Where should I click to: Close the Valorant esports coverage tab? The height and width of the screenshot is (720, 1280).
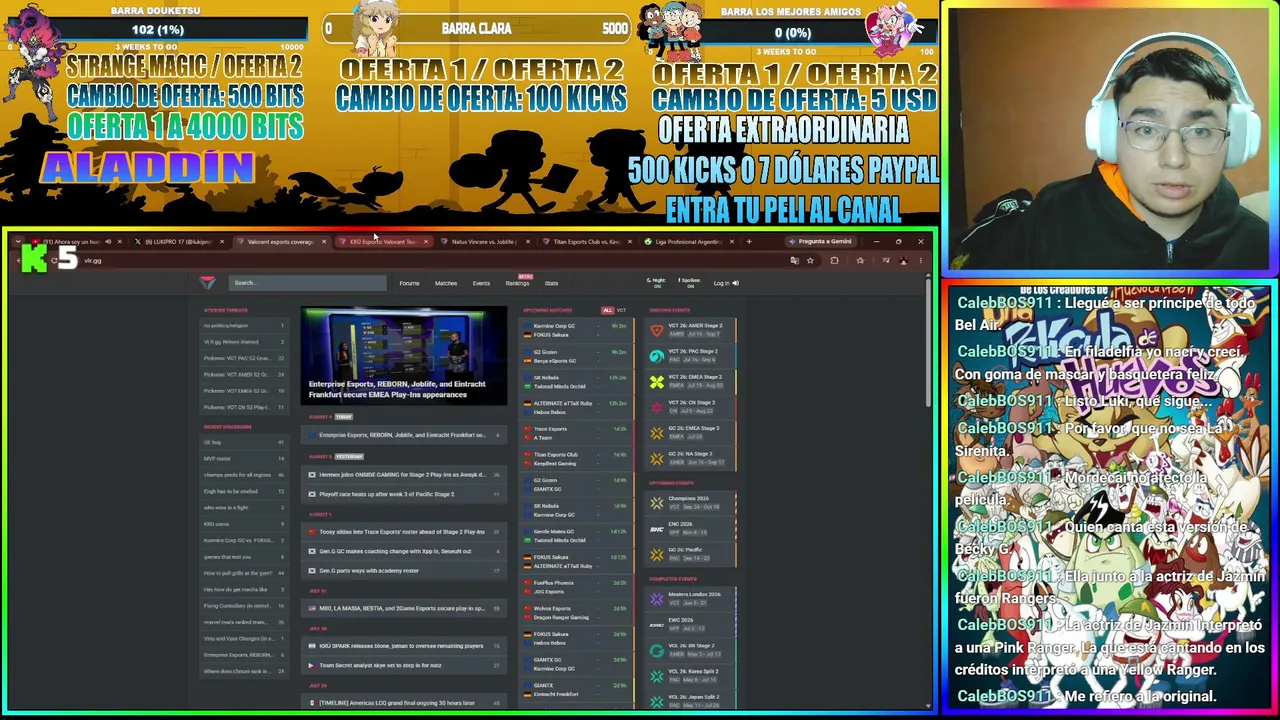tap(324, 241)
